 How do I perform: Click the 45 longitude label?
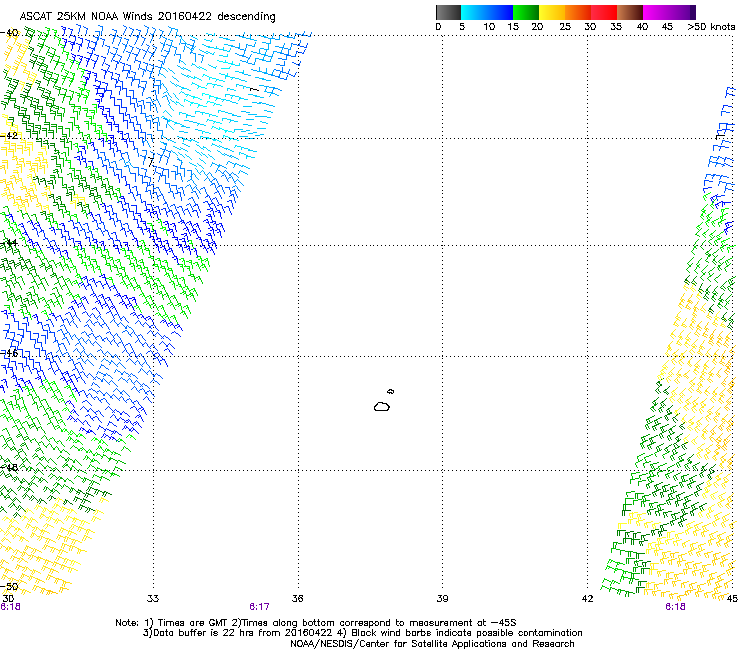tap(732, 599)
